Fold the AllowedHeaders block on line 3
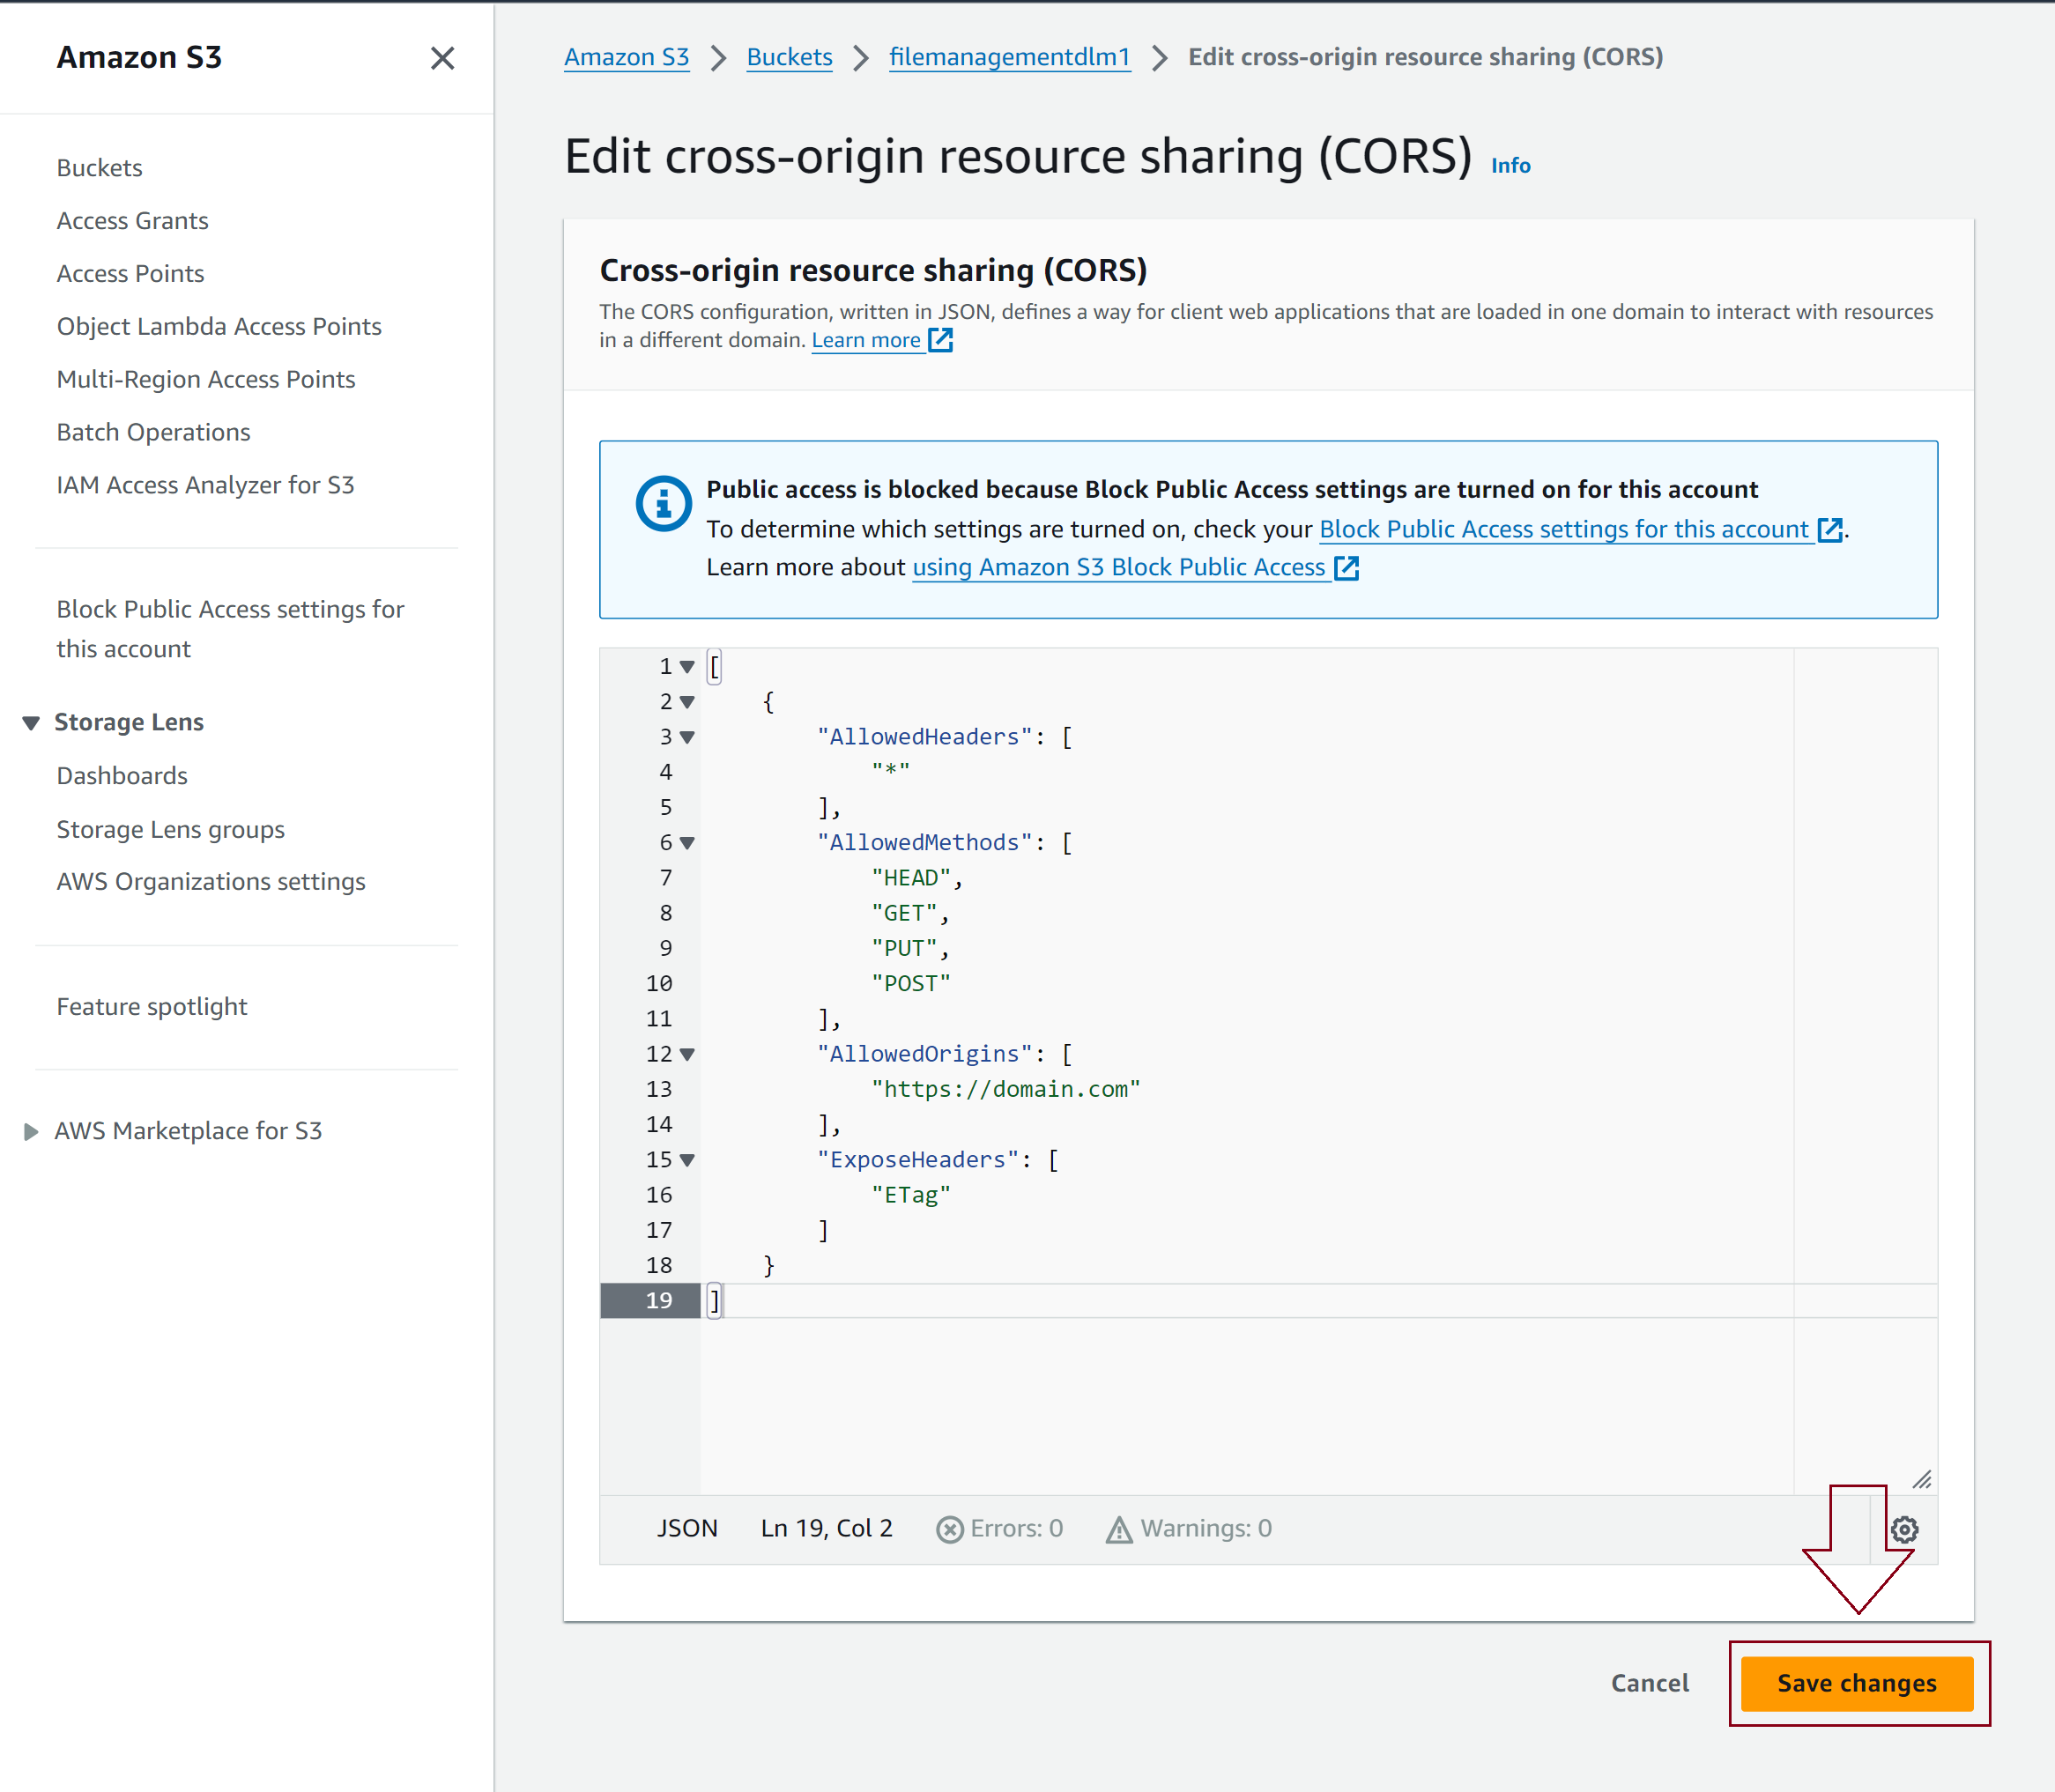2055x1792 pixels. click(x=687, y=737)
